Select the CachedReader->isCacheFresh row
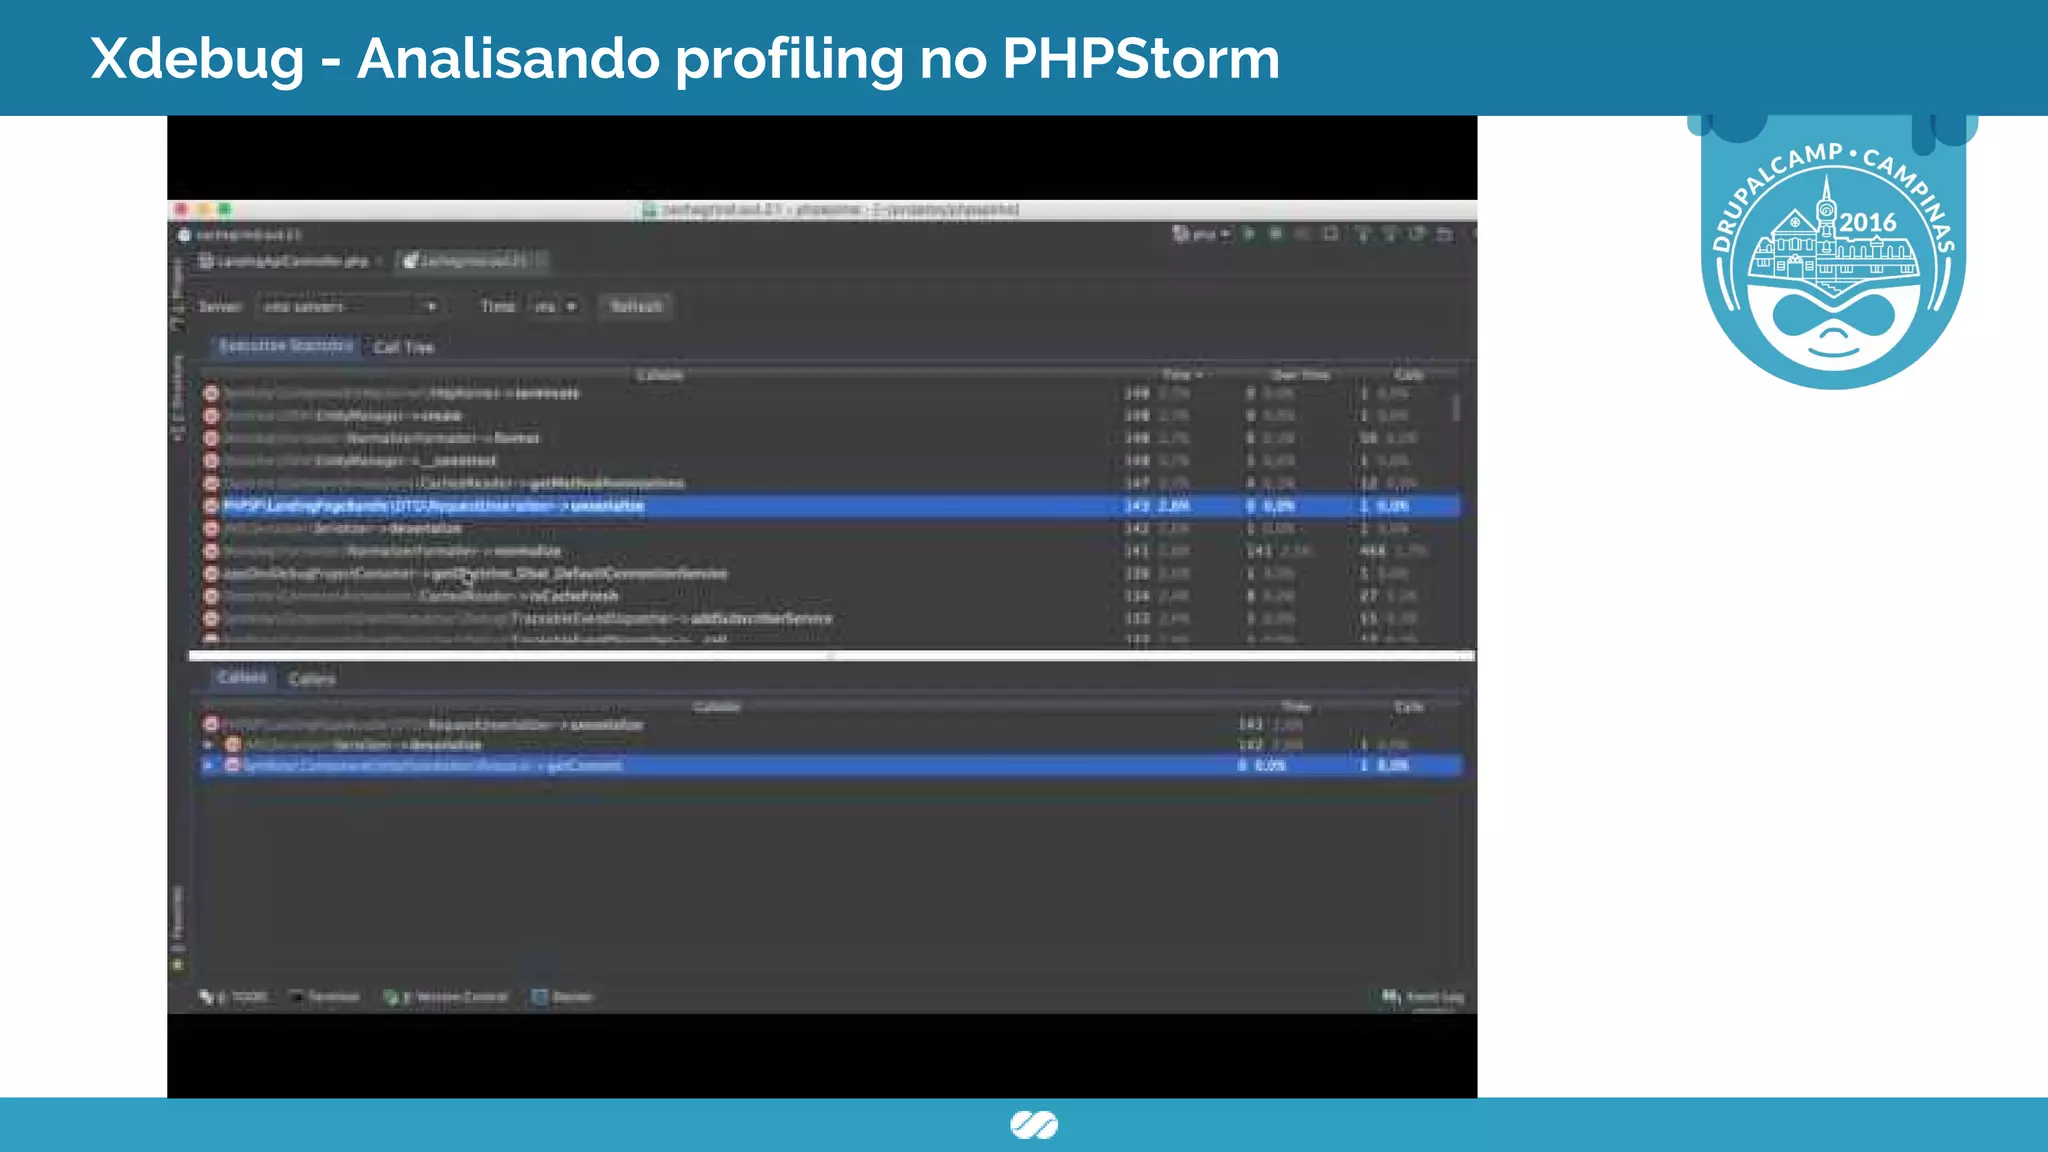 point(830,596)
